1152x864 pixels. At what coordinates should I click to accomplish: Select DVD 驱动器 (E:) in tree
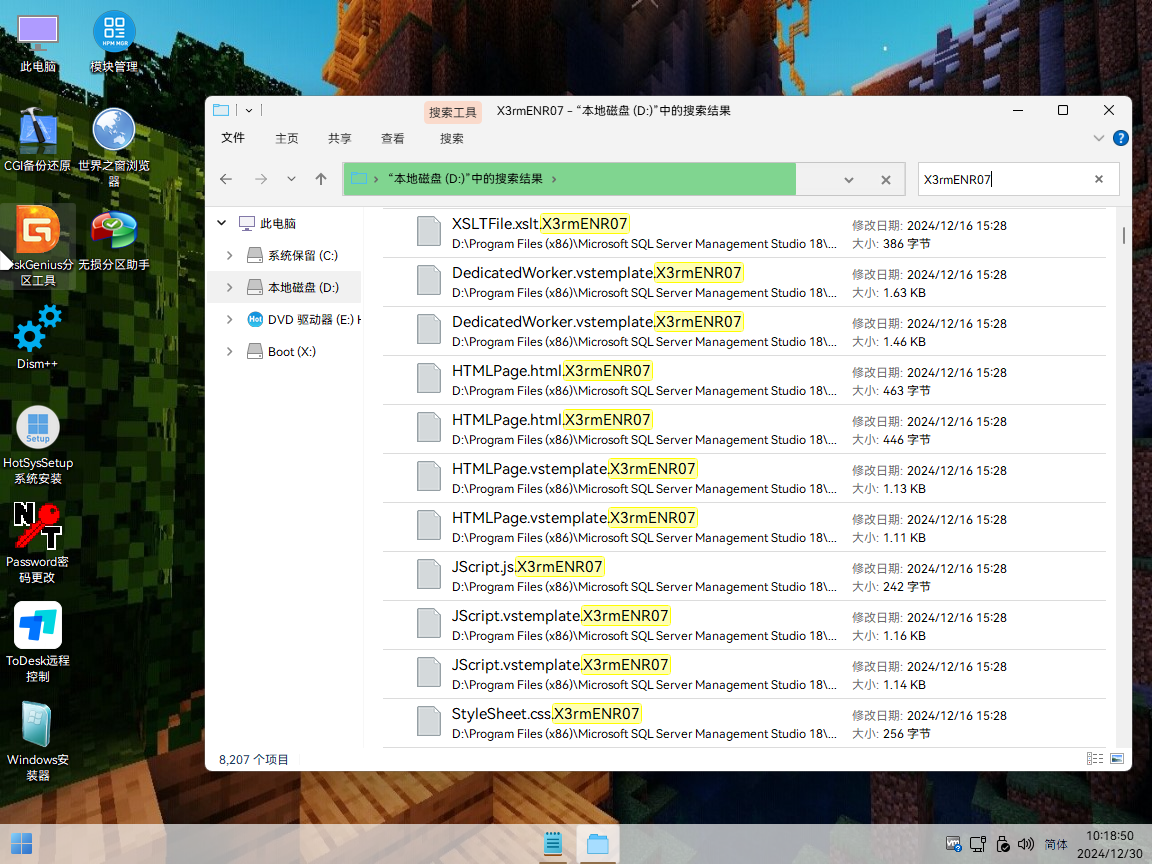point(304,320)
